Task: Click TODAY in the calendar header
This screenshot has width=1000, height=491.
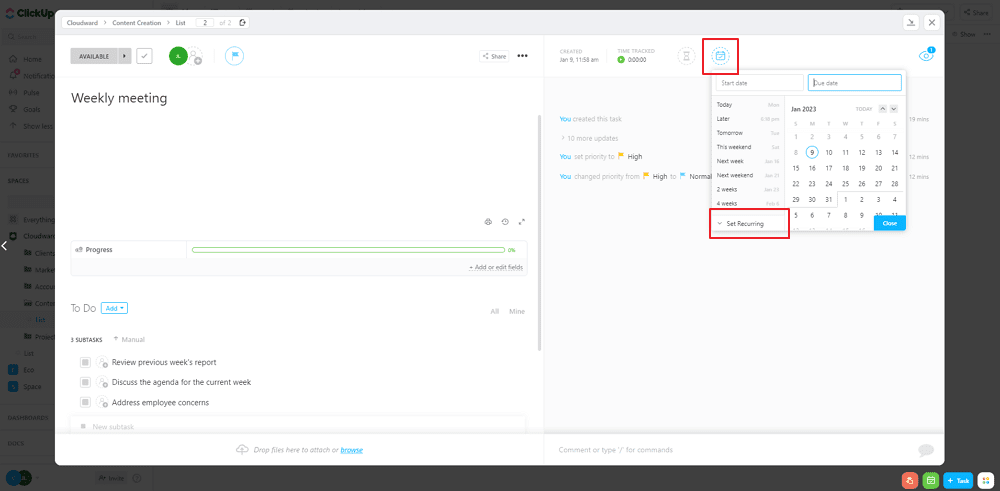Action: coord(864,109)
